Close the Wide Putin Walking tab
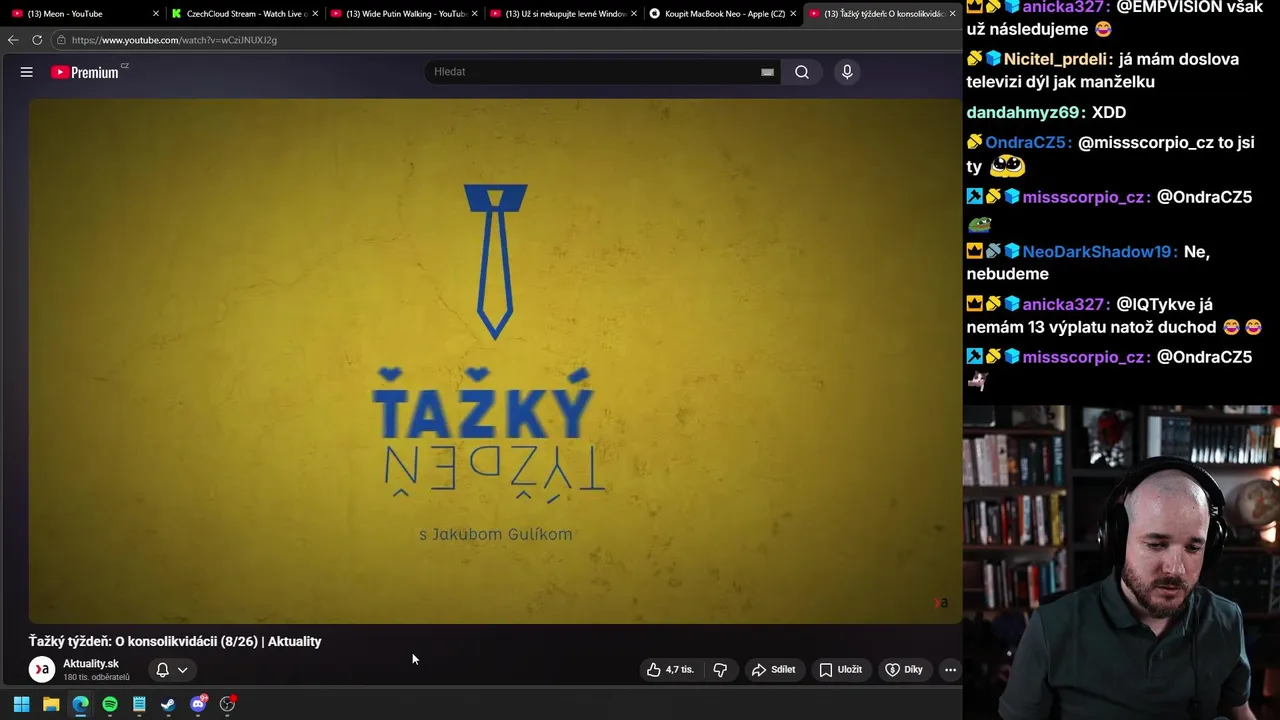The image size is (1280, 720). [x=474, y=14]
